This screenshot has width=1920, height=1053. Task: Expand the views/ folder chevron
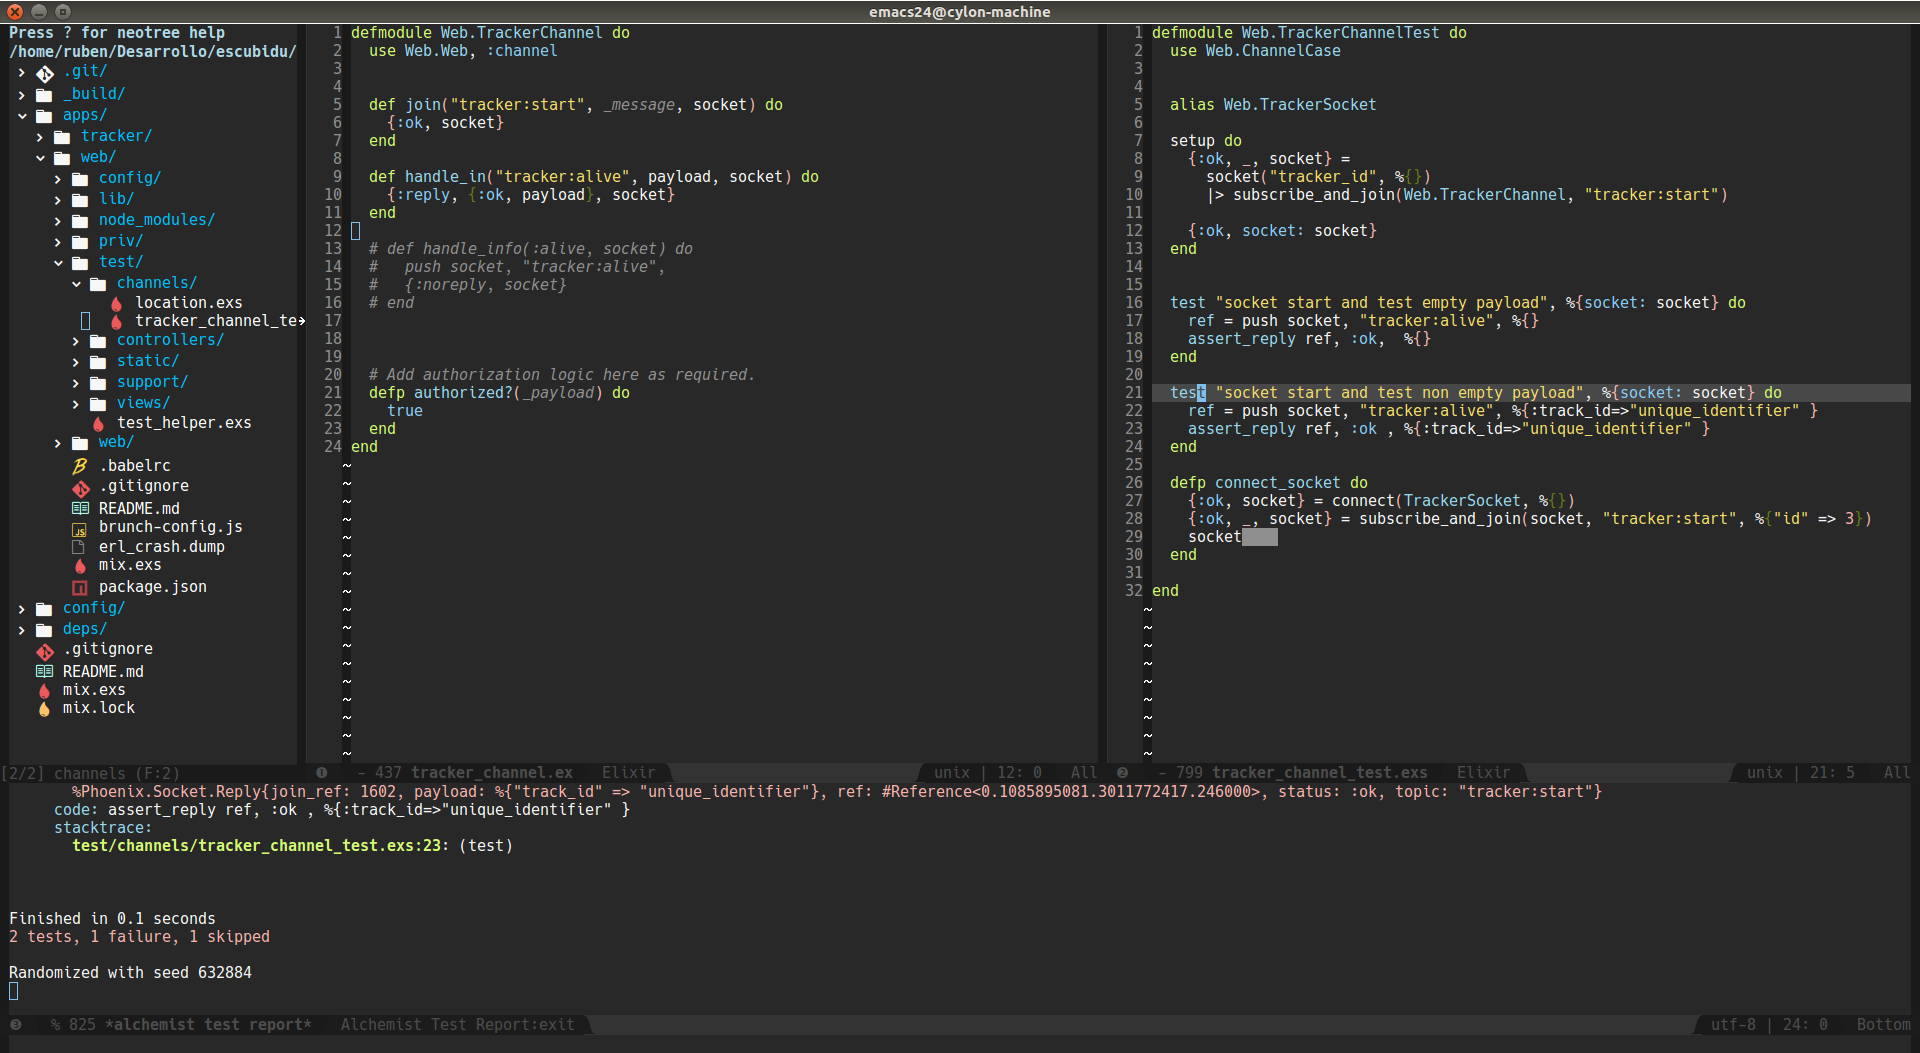[x=75, y=403]
